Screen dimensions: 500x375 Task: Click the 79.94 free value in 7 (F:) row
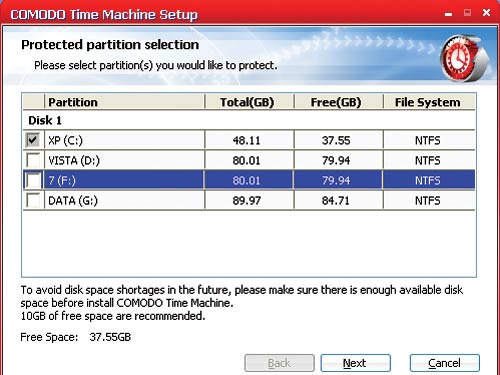tap(336, 181)
